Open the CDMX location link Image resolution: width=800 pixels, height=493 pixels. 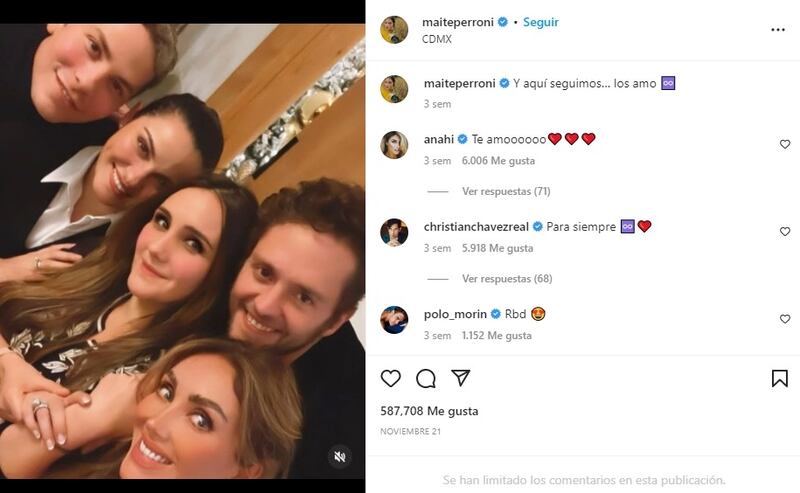[x=437, y=39]
